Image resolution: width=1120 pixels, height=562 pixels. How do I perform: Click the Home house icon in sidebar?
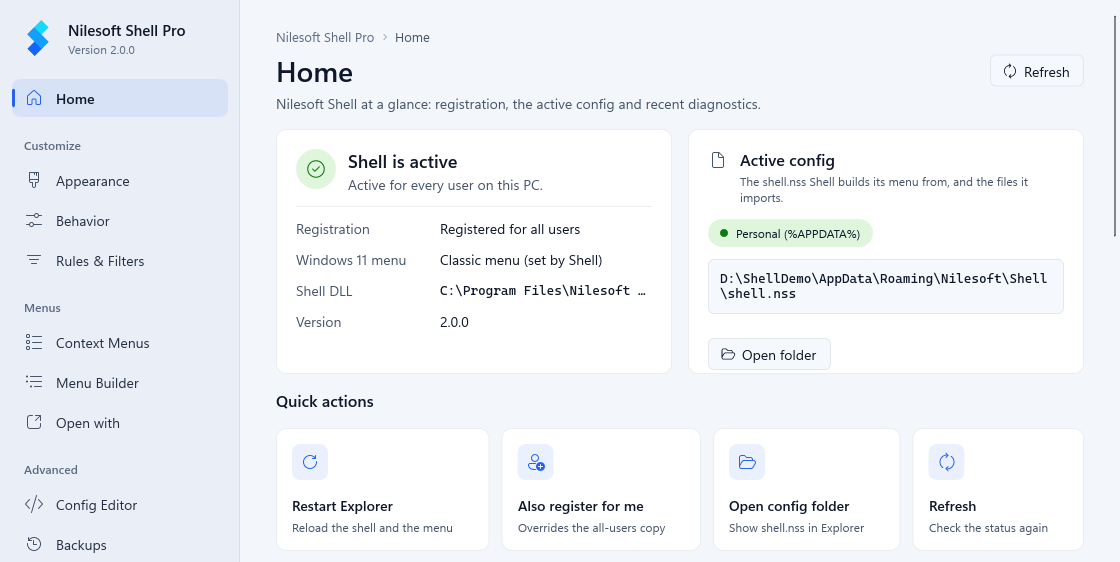click(34, 99)
